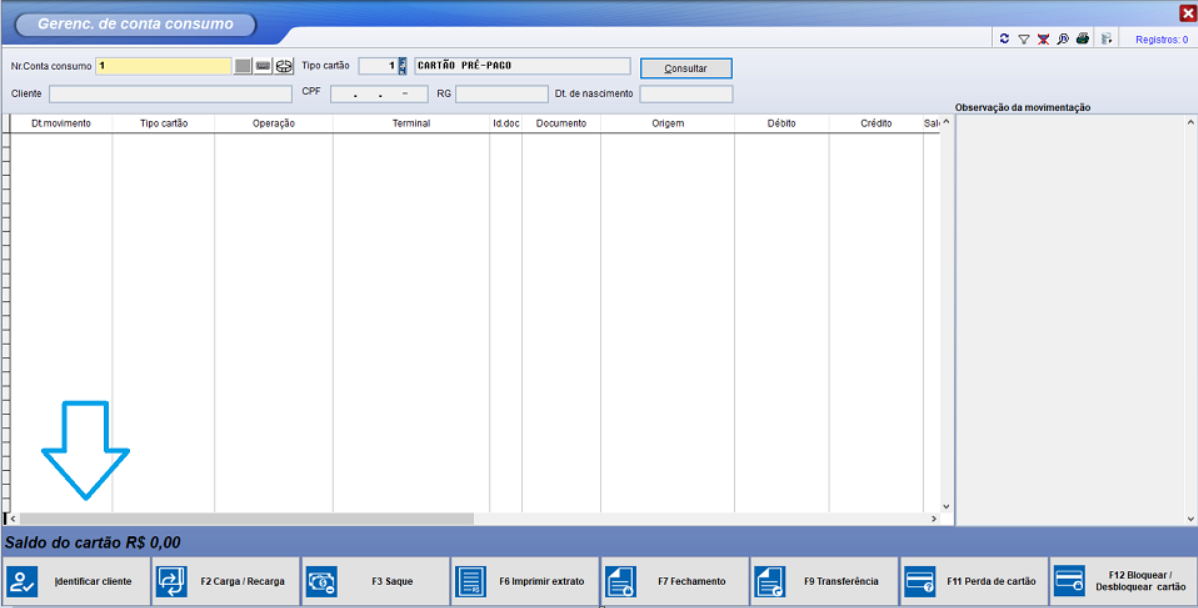
Task: Click the card reader icon near Nr.Conta consumo
Action: point(283,65)
